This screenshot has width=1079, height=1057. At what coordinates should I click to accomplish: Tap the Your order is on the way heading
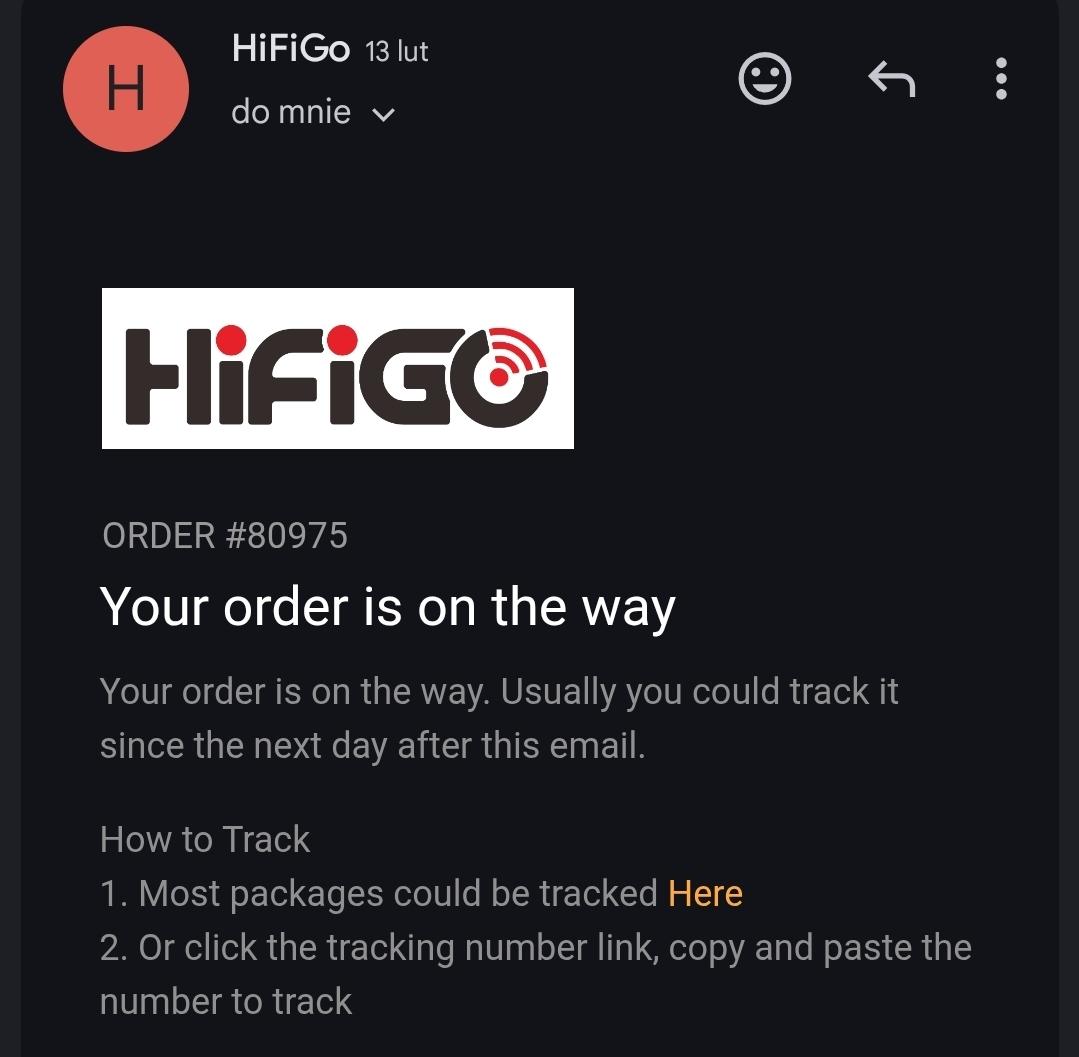coord(387,608)
